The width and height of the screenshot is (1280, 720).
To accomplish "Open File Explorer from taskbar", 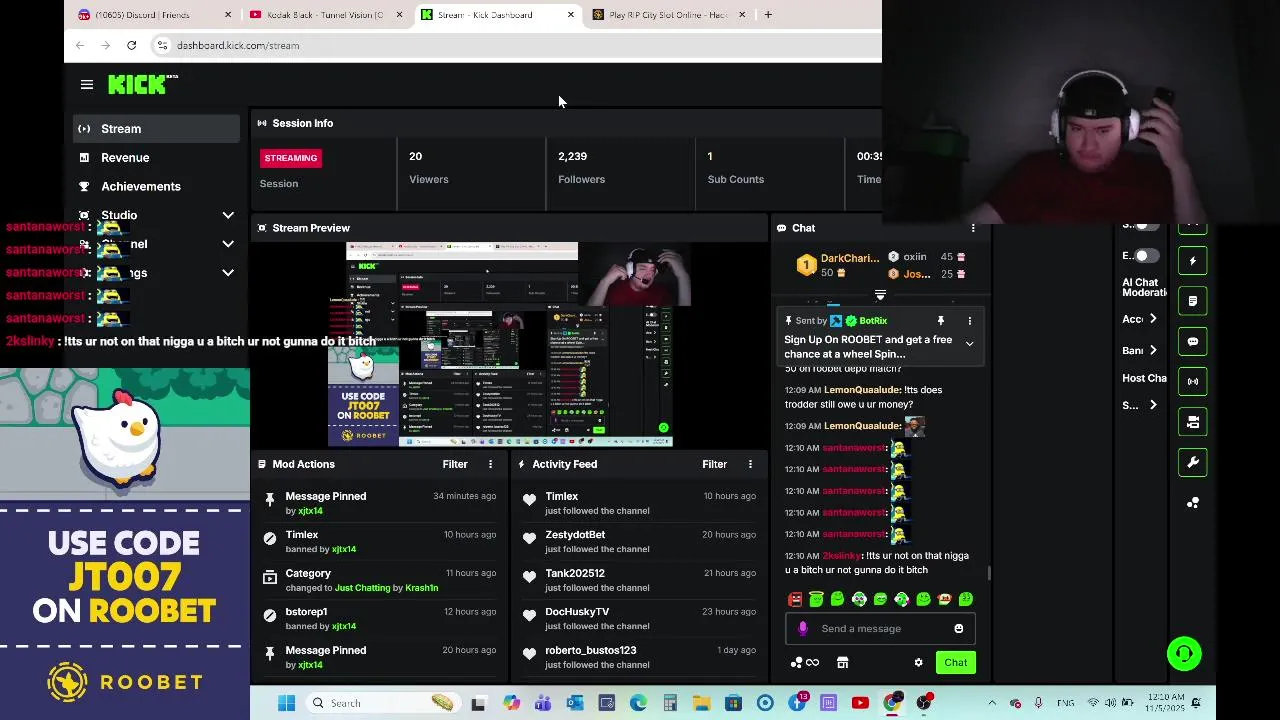I will 702,703.
